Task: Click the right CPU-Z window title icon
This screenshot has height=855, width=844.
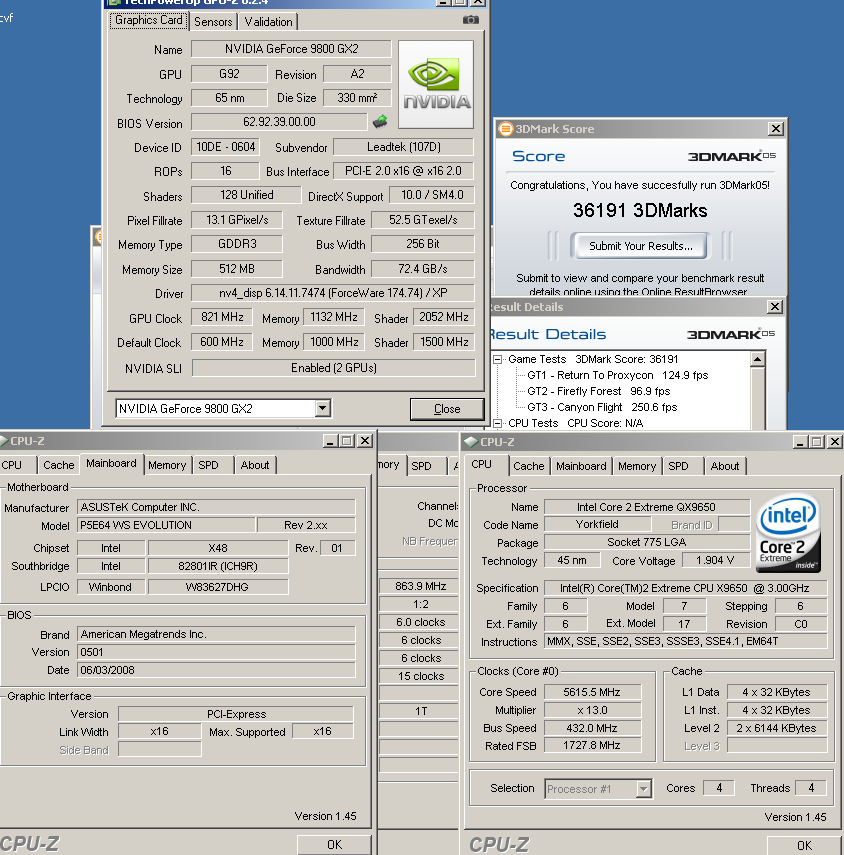Action: (471, 442)
